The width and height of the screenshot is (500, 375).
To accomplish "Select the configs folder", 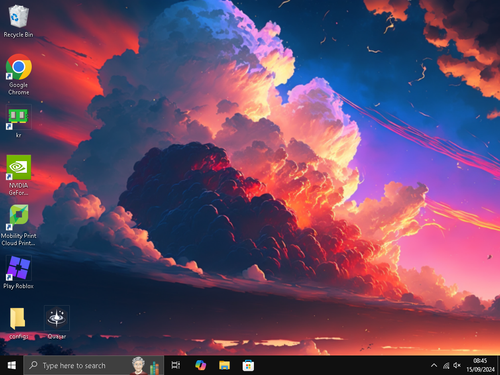I will 18,323.
